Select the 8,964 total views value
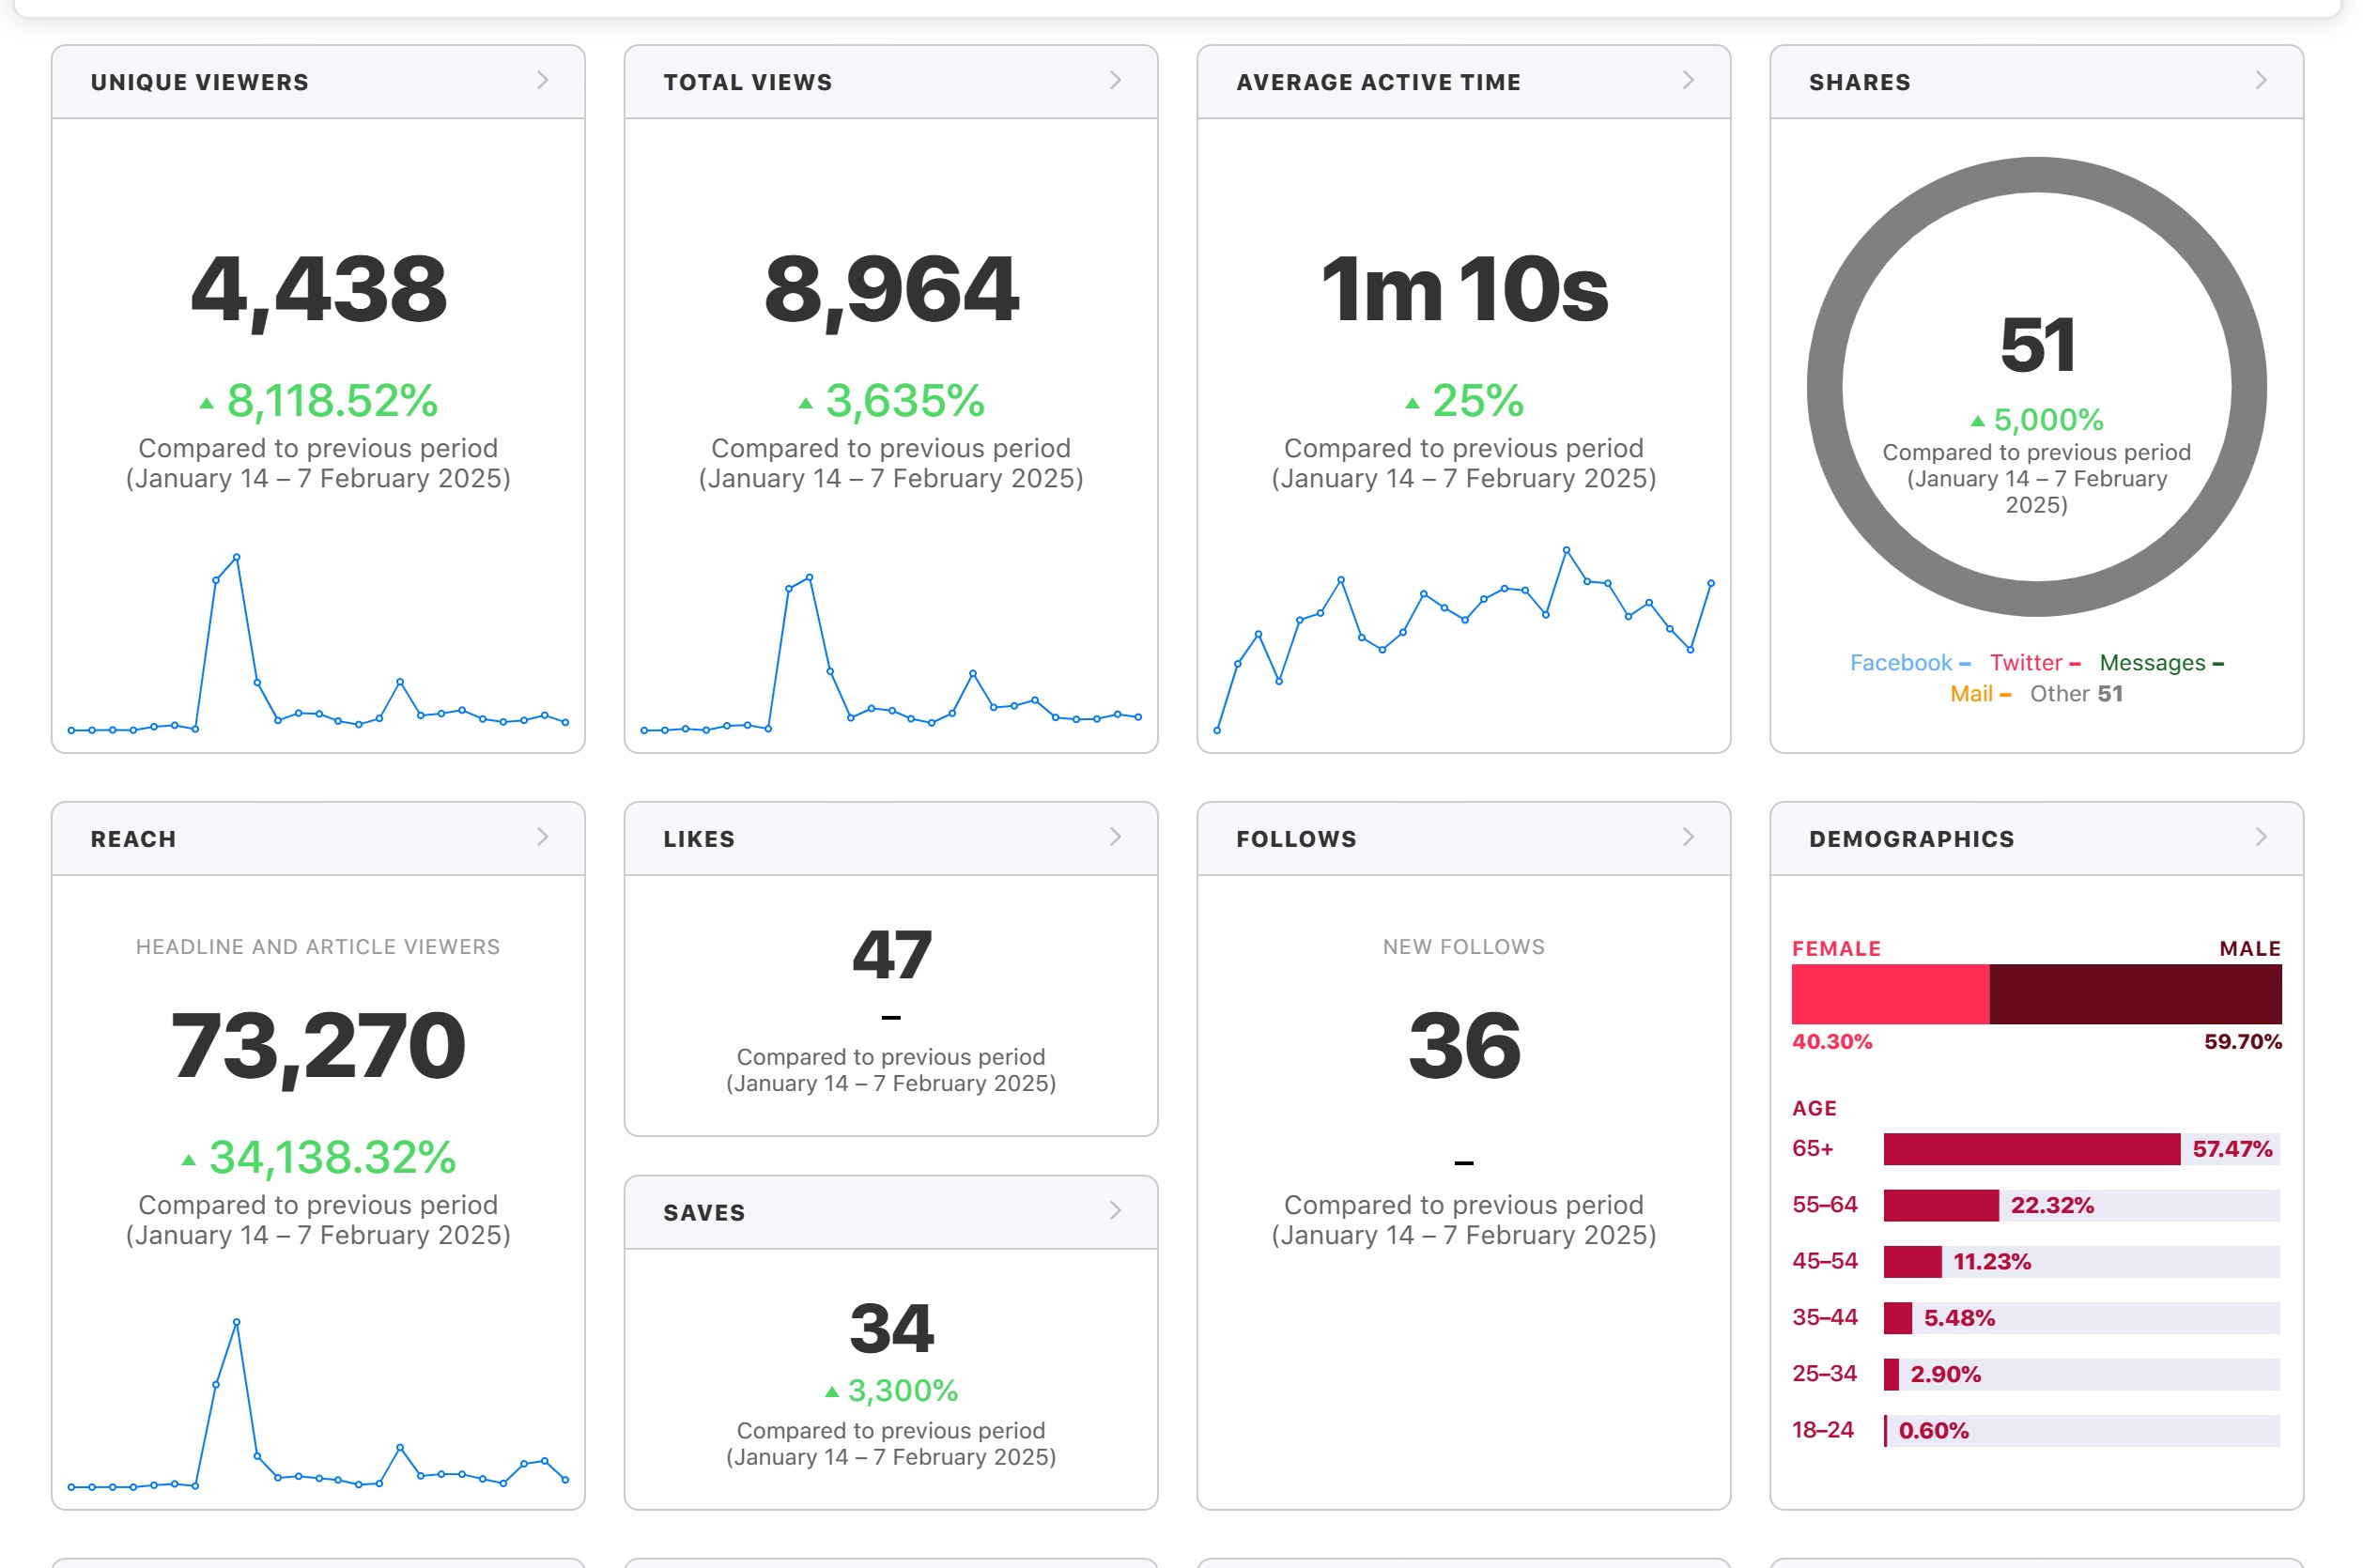 coord(891,290)
